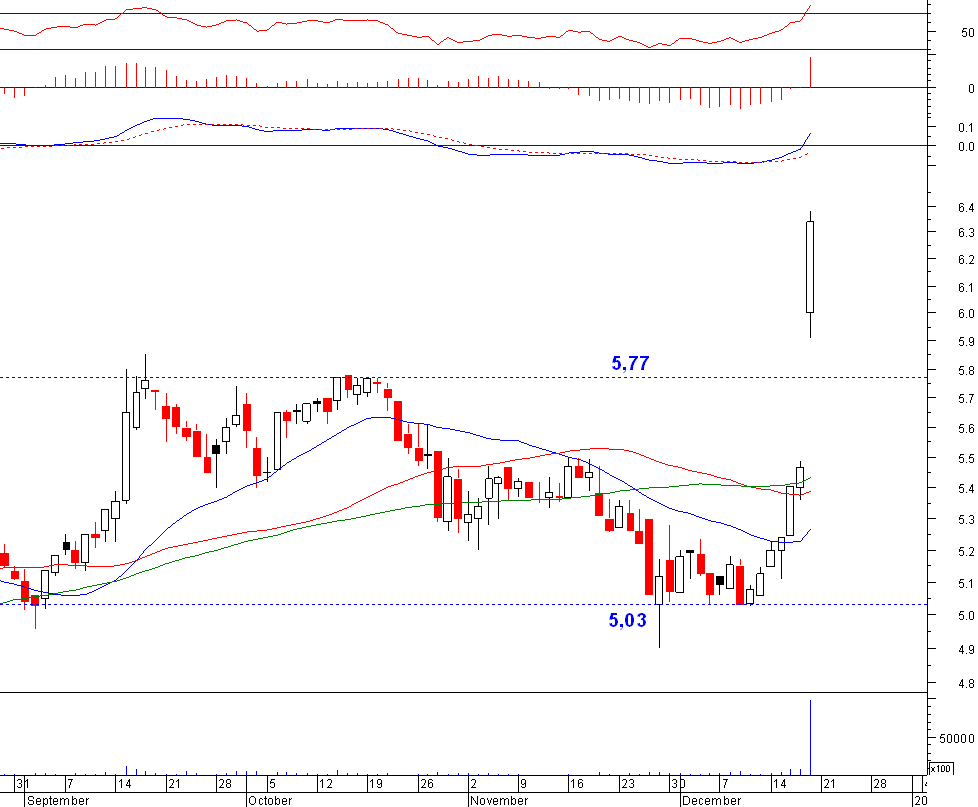Screen dimensions: 978x807
Task: Click the 5.8 price axis label
Action: click(966, 371)
